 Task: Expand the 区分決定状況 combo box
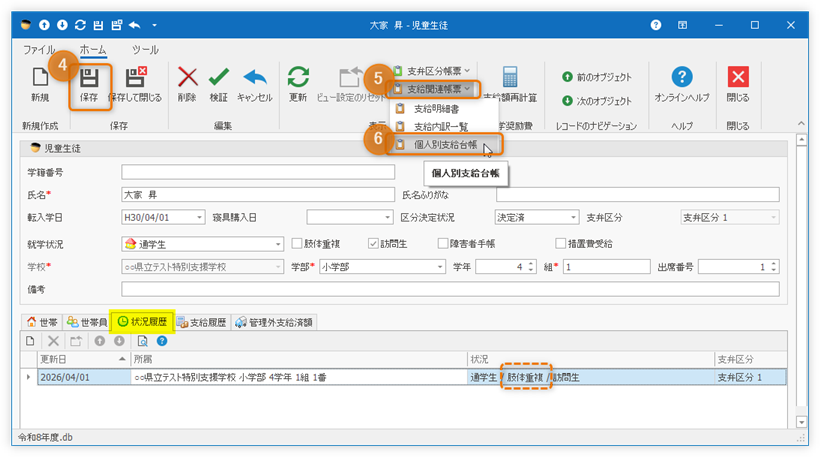pyautogui.click(x=573, y=217)
